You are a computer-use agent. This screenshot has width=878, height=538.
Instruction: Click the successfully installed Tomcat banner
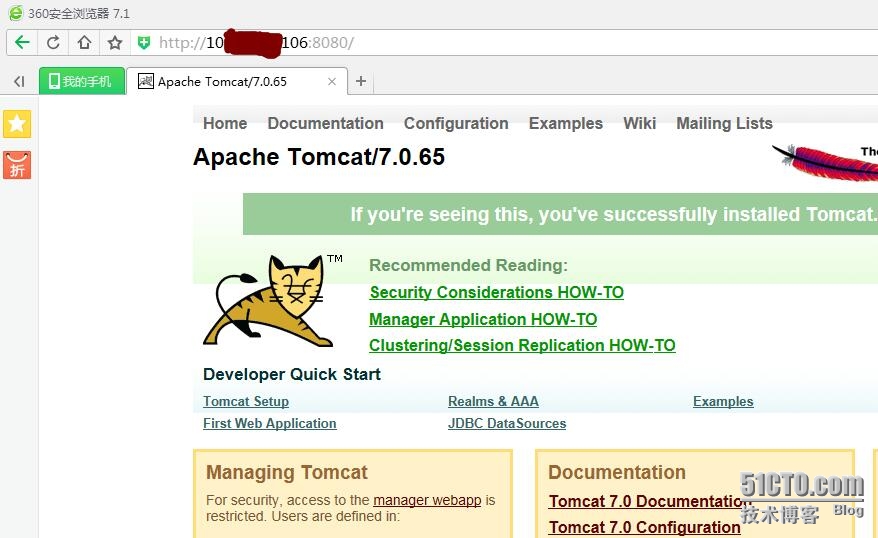click(561, 214)
